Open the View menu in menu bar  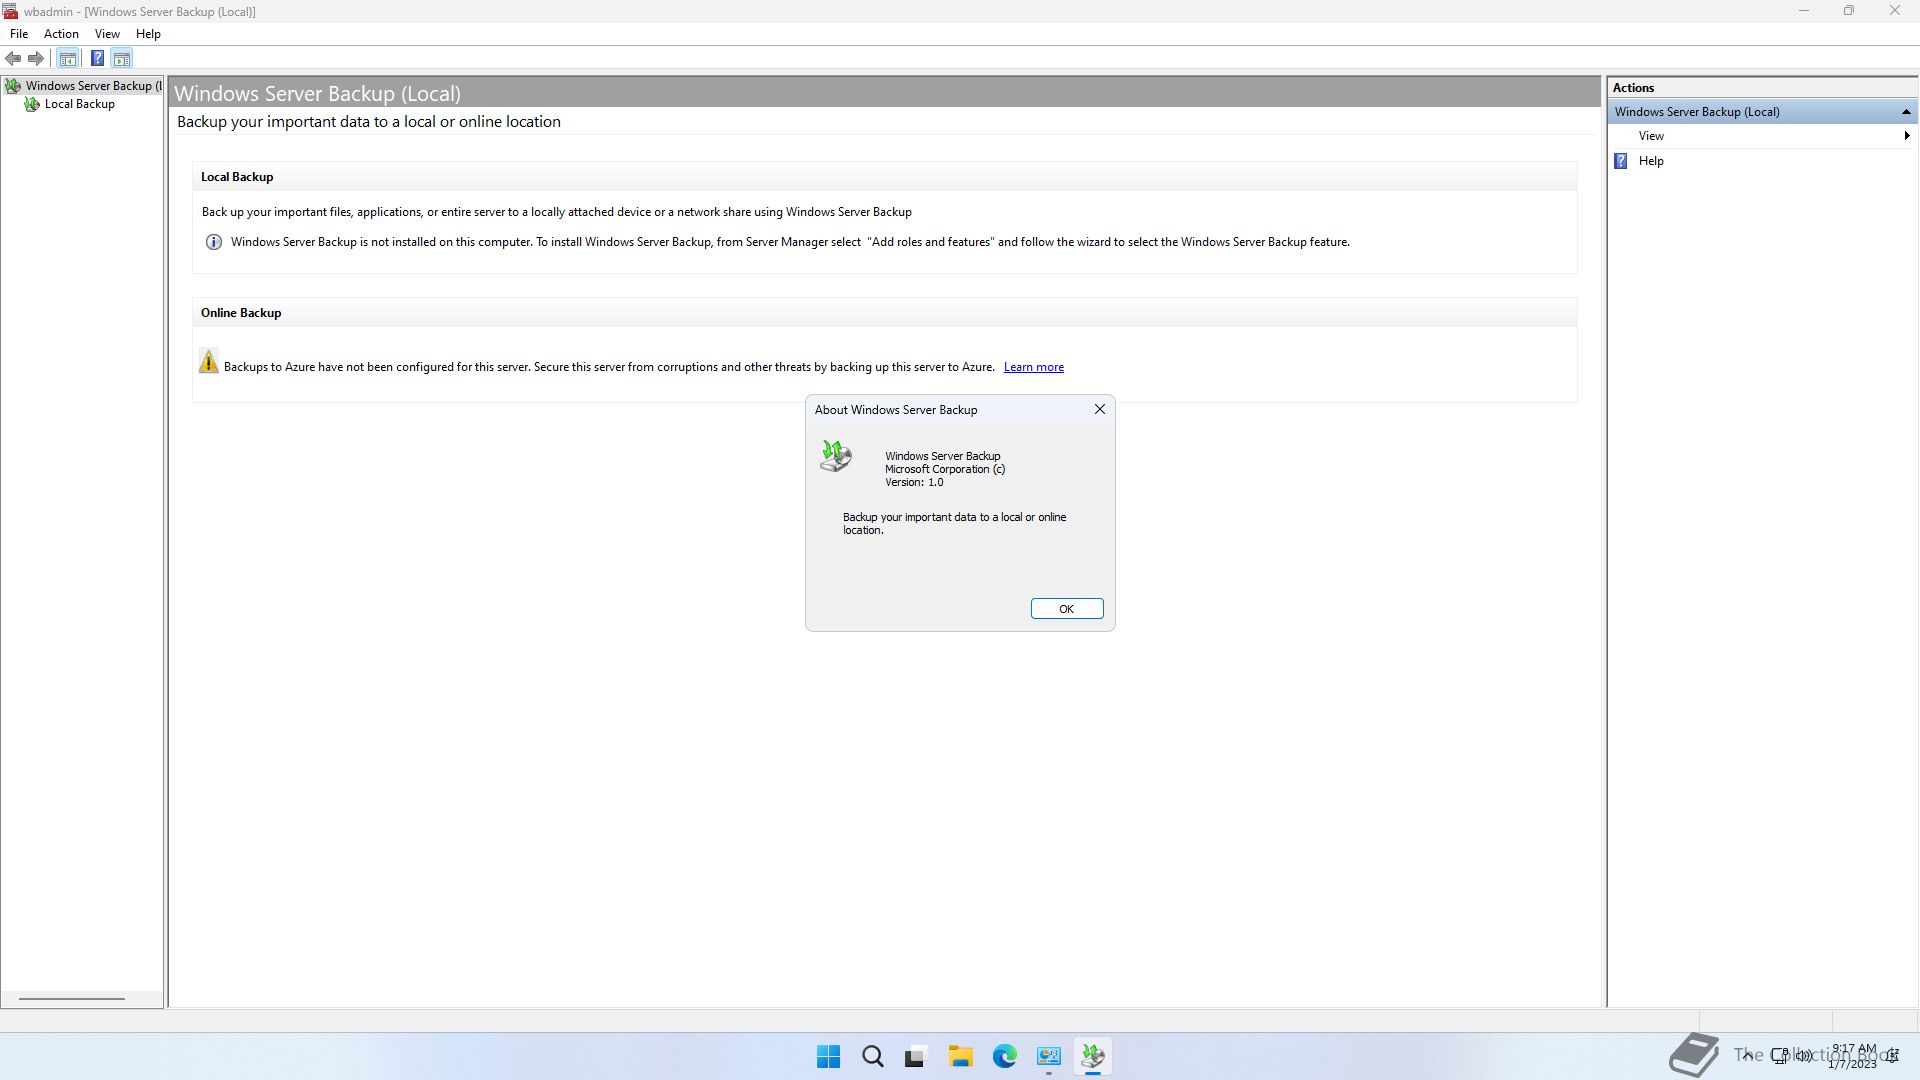pos(107,33)
